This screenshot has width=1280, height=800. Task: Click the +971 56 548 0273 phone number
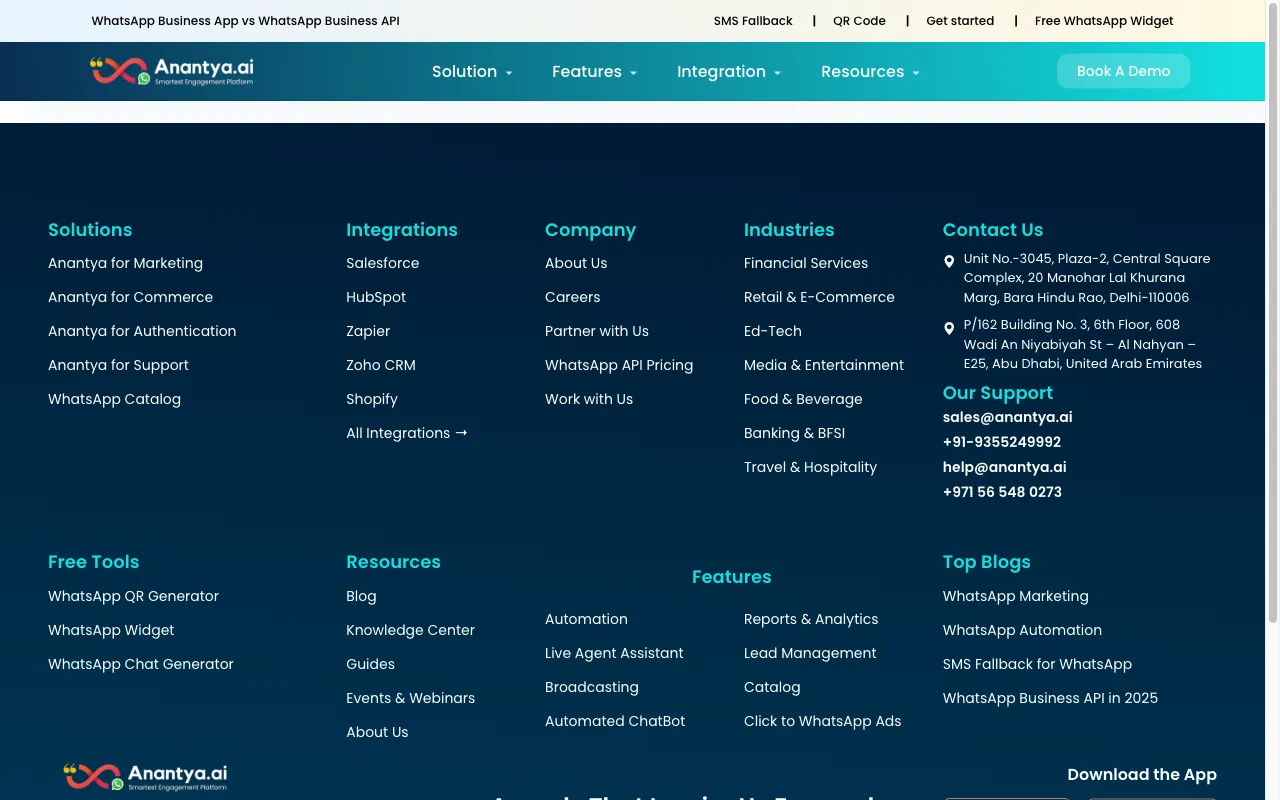(x=1002, y=492)
